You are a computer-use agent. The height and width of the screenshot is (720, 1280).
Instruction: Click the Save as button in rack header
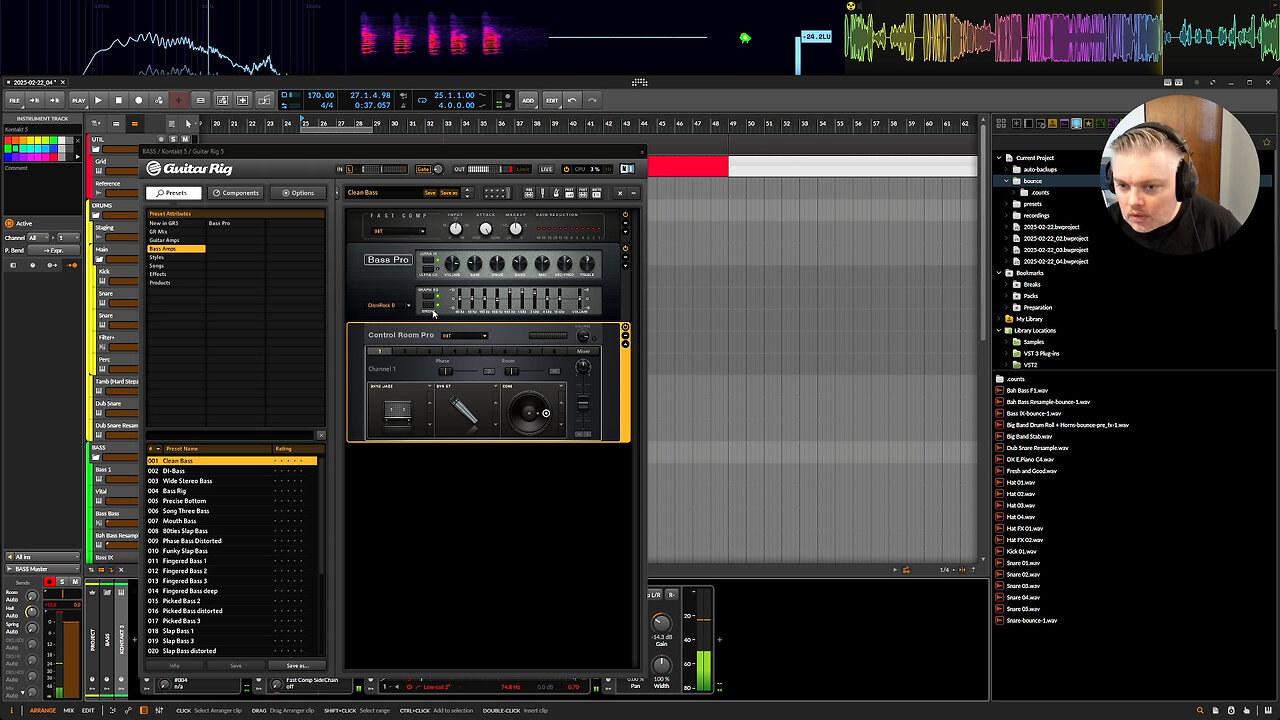pyautogui.click(x=449, y=193)
